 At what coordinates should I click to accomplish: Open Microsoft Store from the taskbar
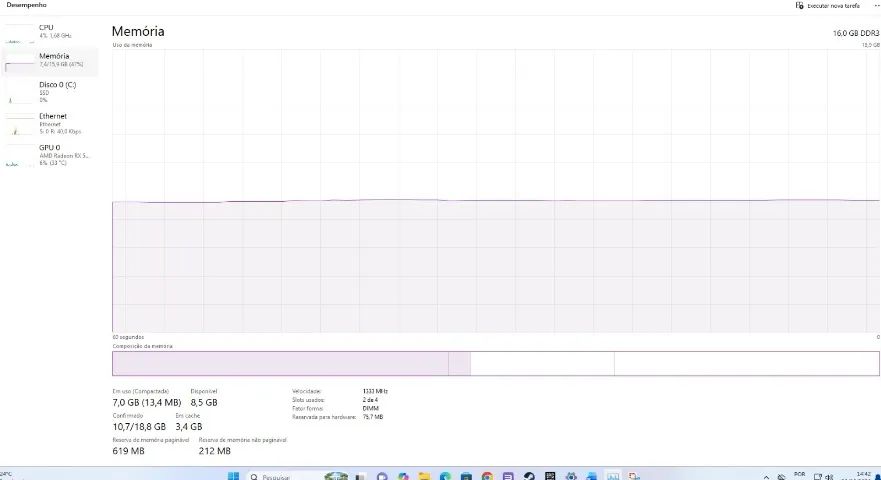[x=466, y=477]
